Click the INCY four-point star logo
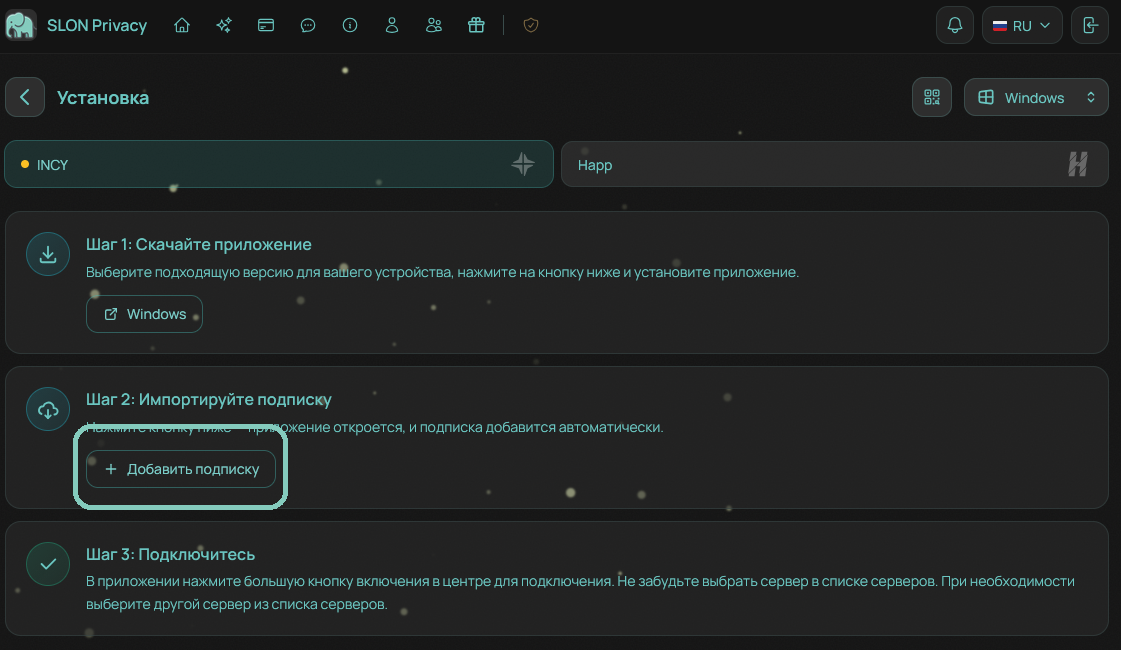 coord(523,164)
